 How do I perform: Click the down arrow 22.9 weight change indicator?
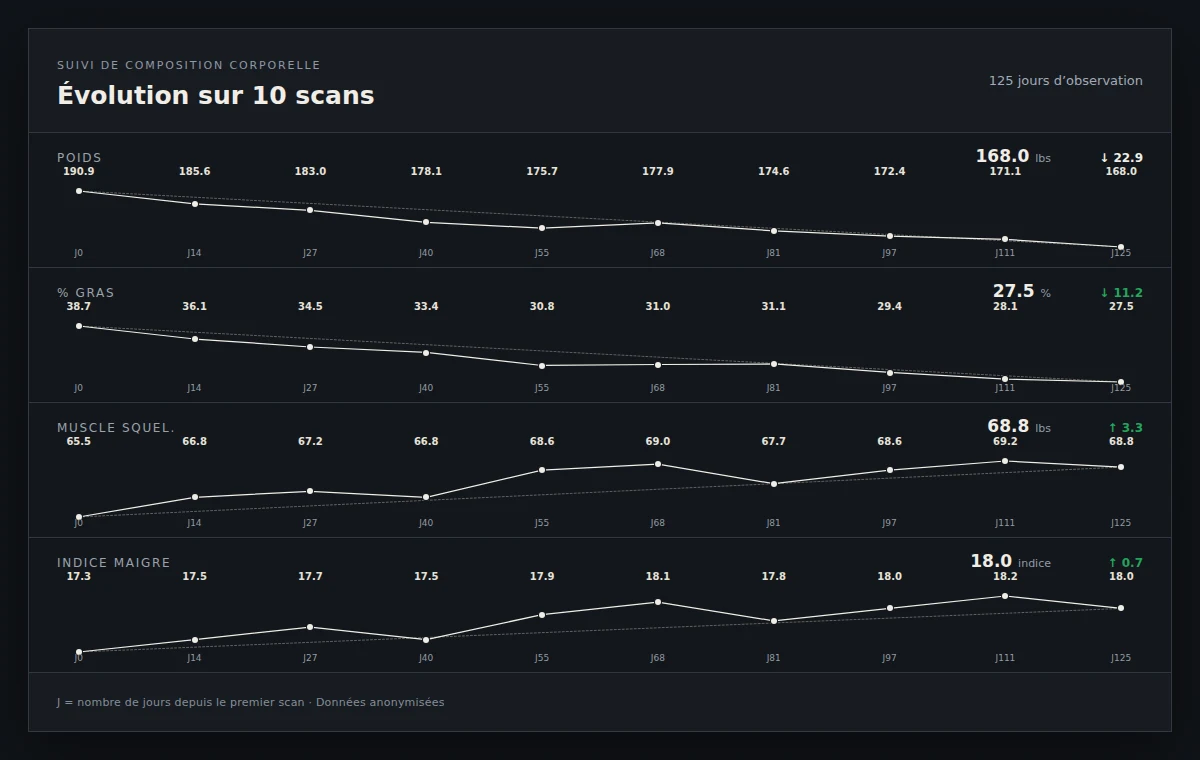click(x=1121, y=158)
